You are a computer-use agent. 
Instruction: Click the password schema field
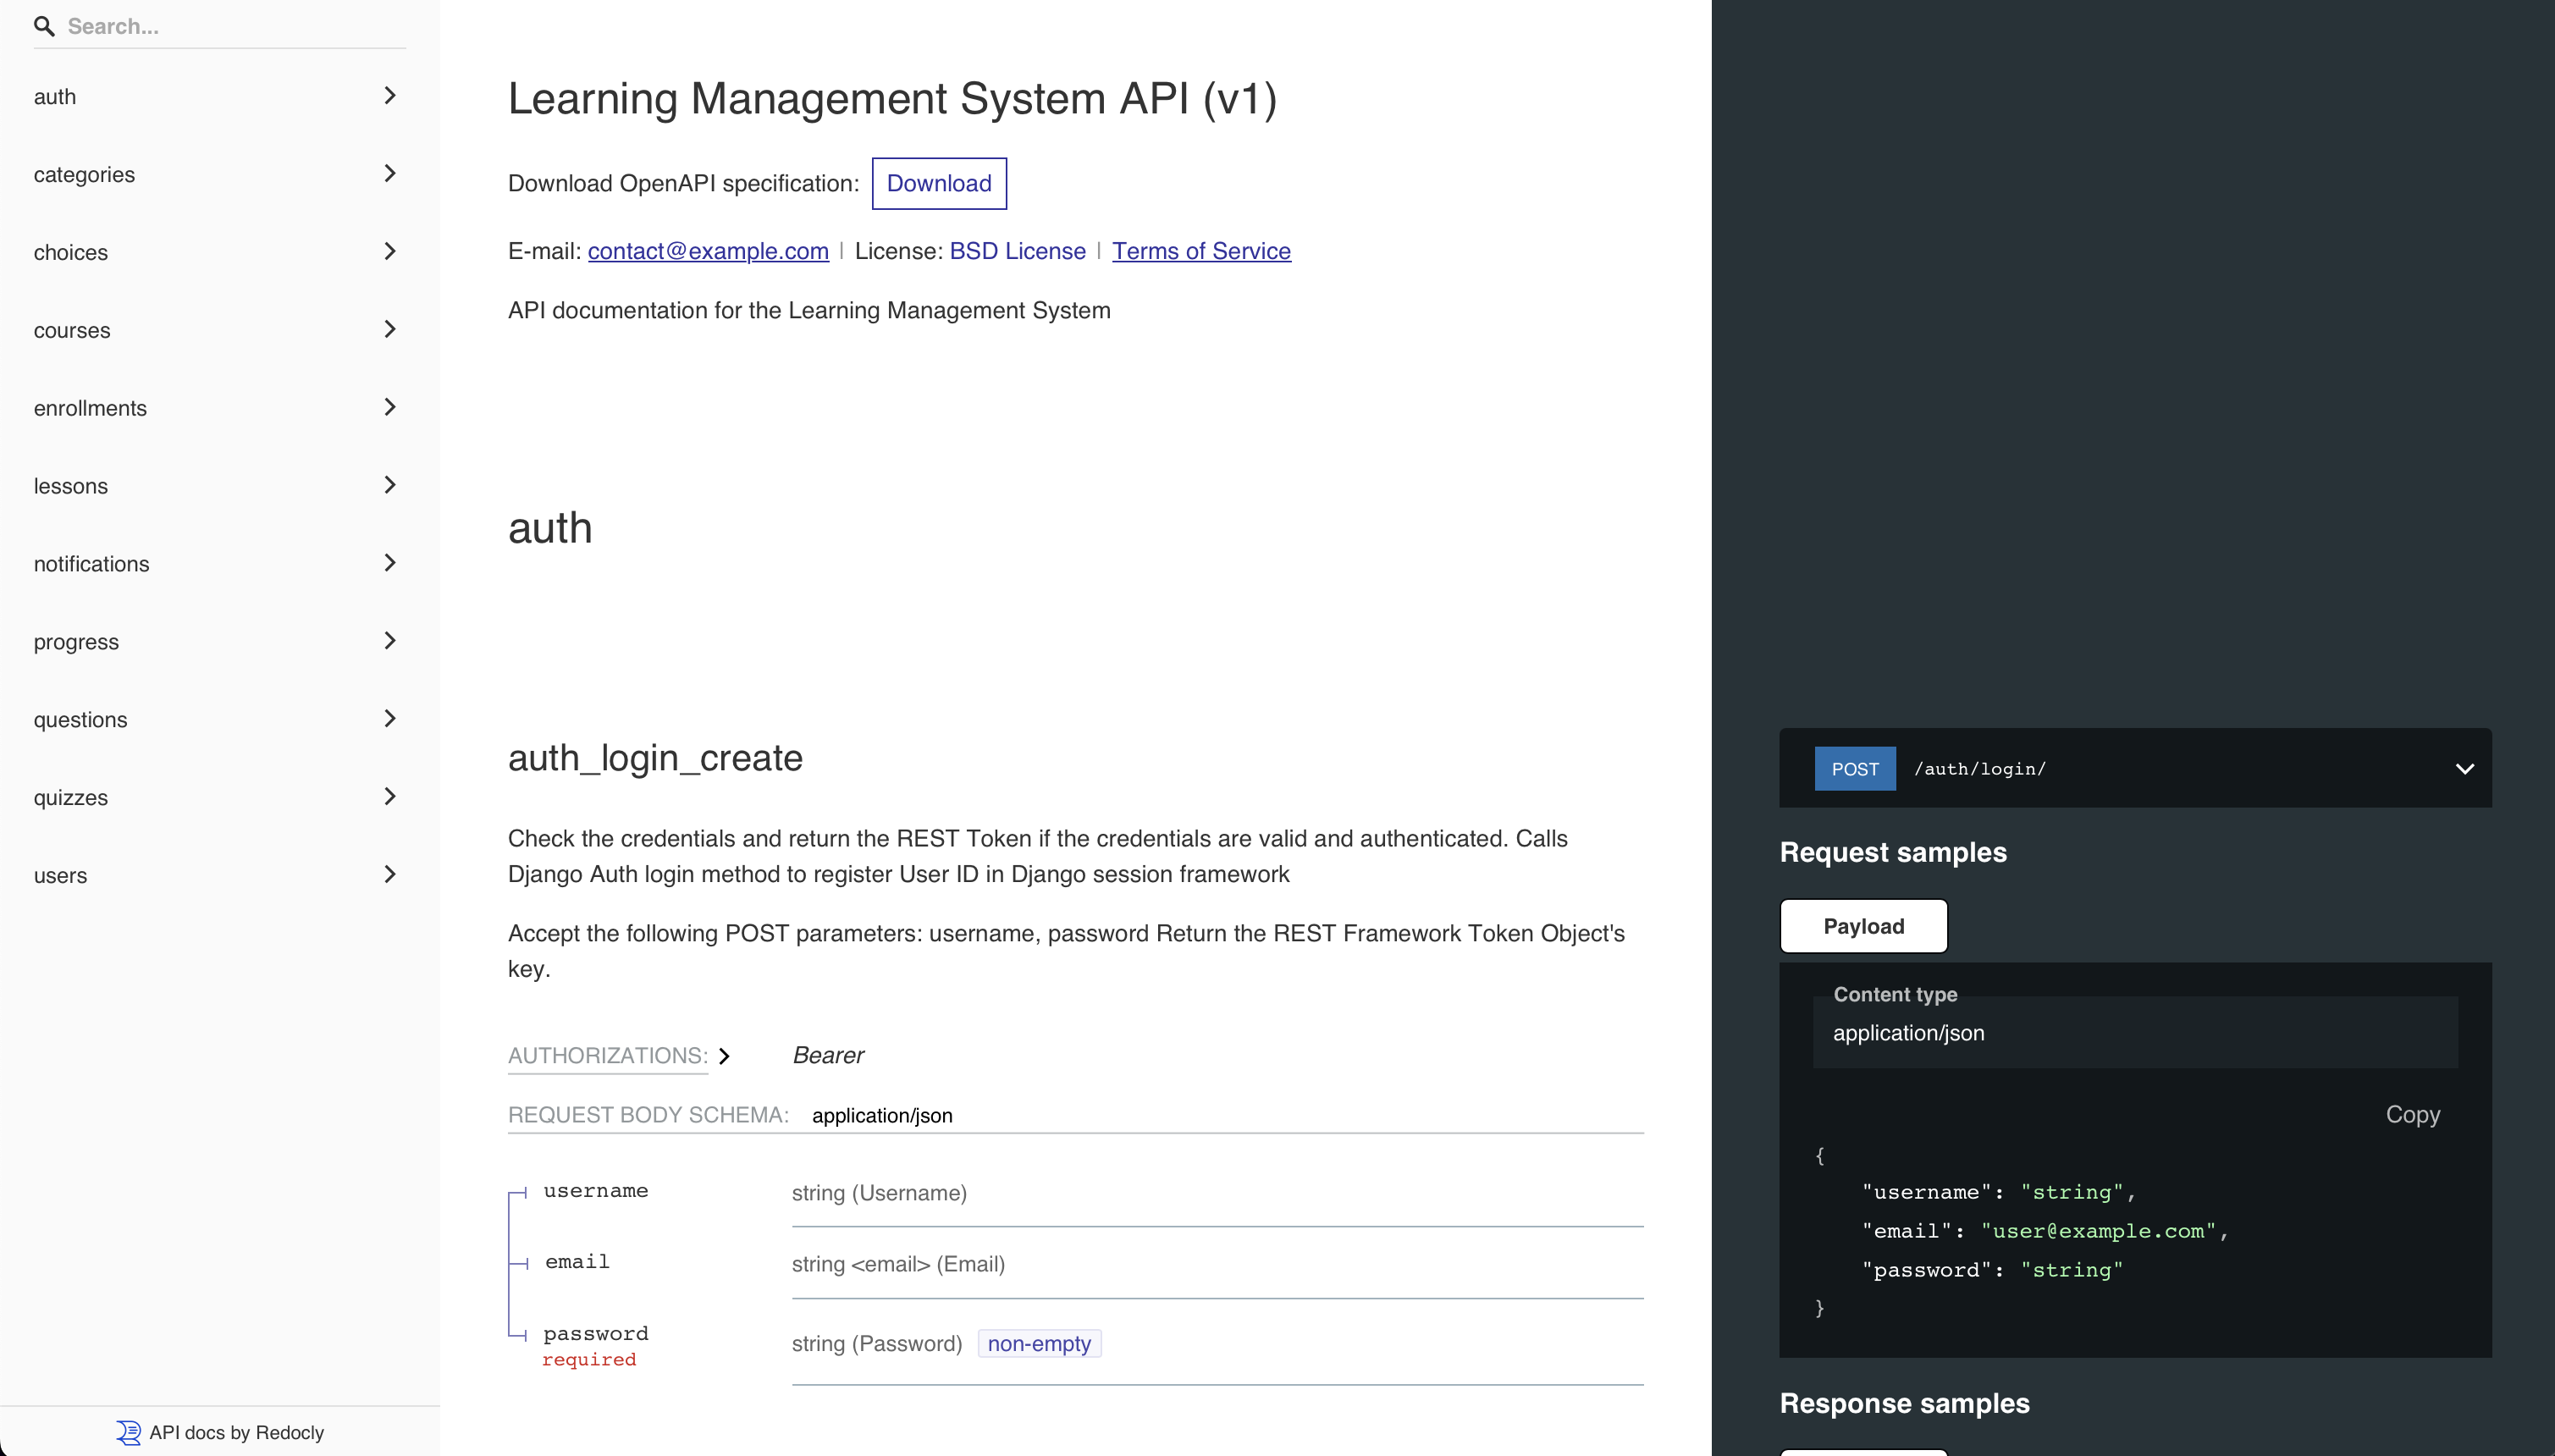point(596,1334)
